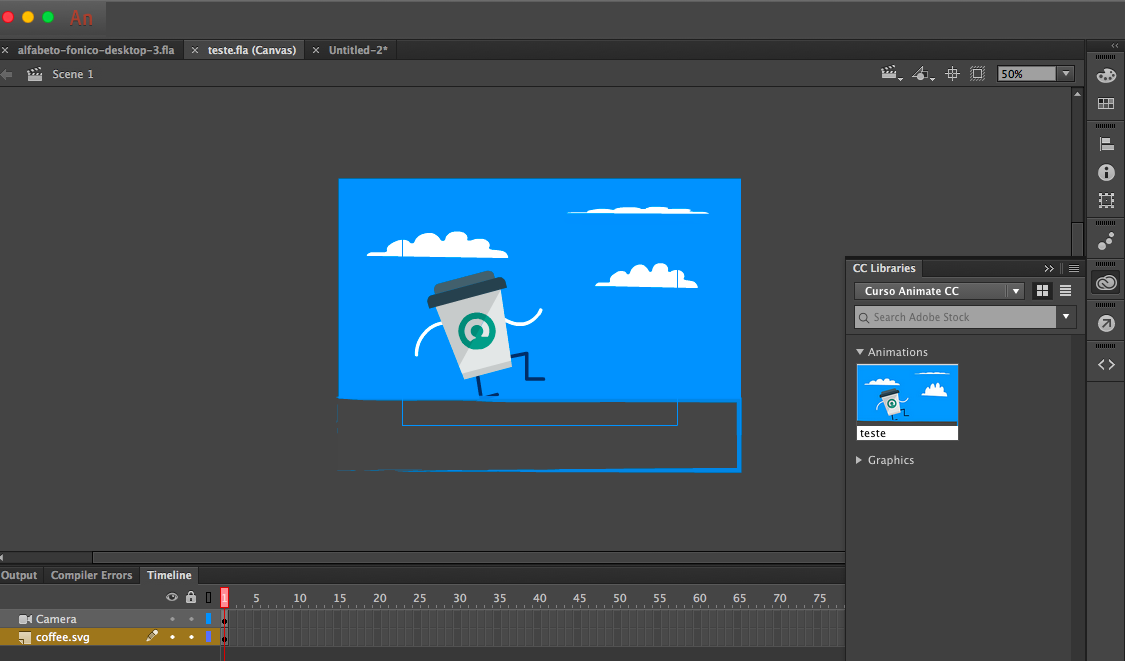Click the 50% zoom field
Viewport: 1125px width, 661px height.
click(1027, 74)
